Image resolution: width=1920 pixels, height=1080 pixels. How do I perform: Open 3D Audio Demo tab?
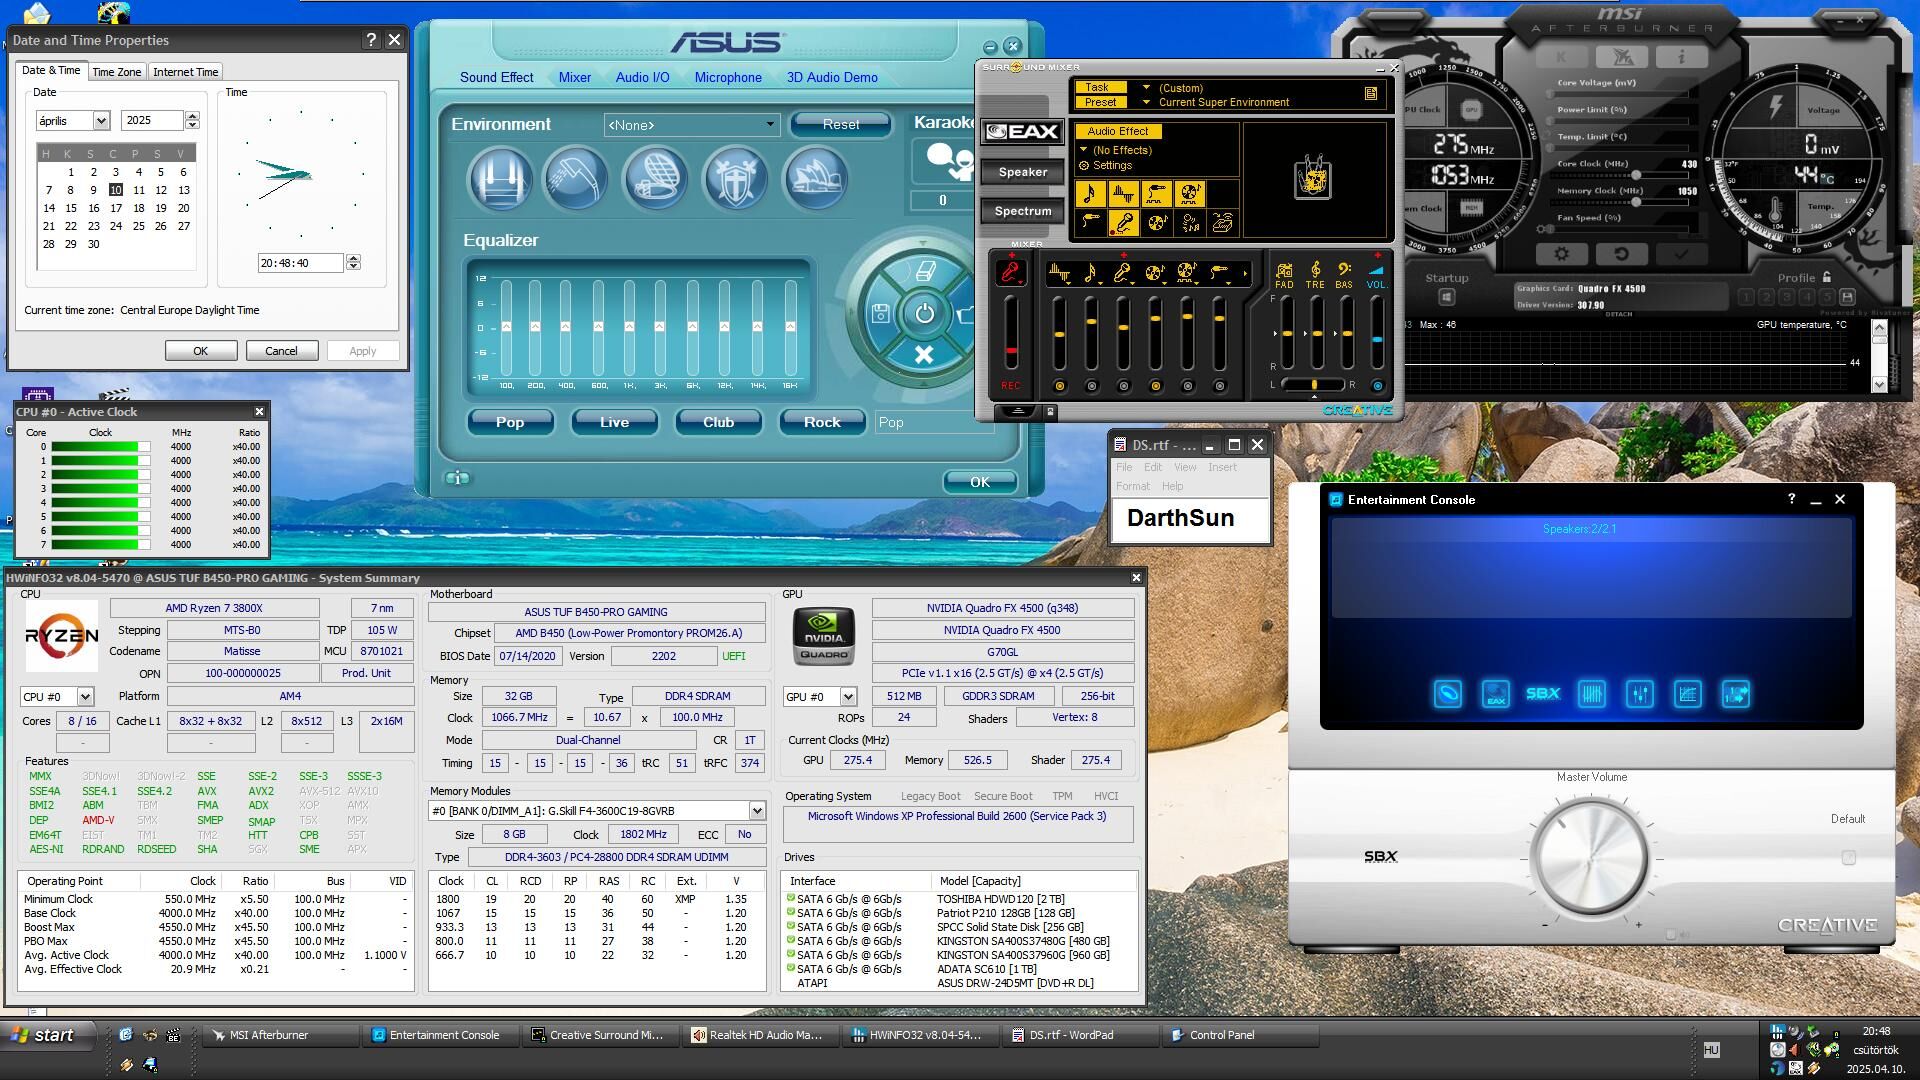click(832, 77)
